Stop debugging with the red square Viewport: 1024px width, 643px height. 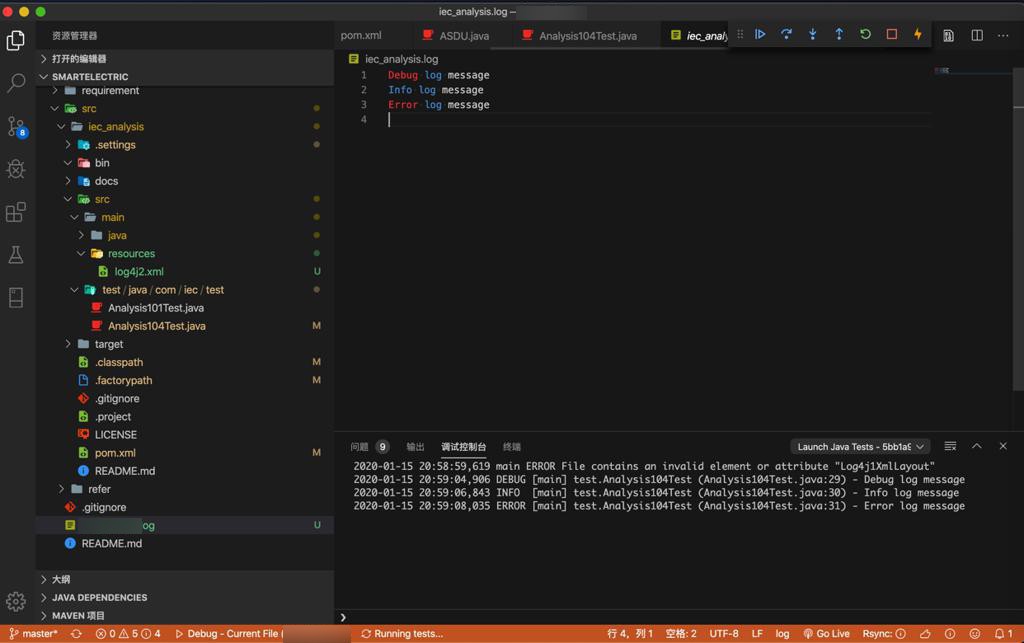point(891,35)
